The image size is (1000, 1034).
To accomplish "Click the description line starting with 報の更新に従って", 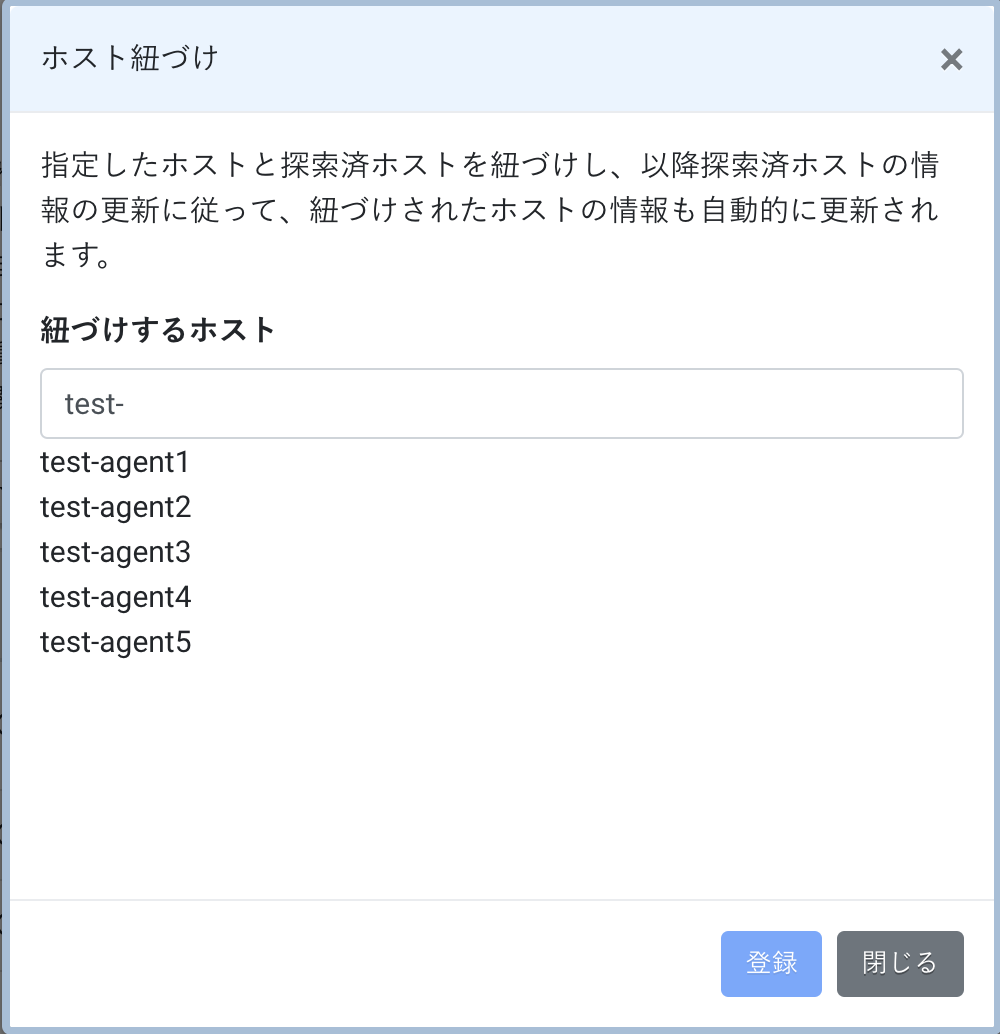I will coord(489,210).
